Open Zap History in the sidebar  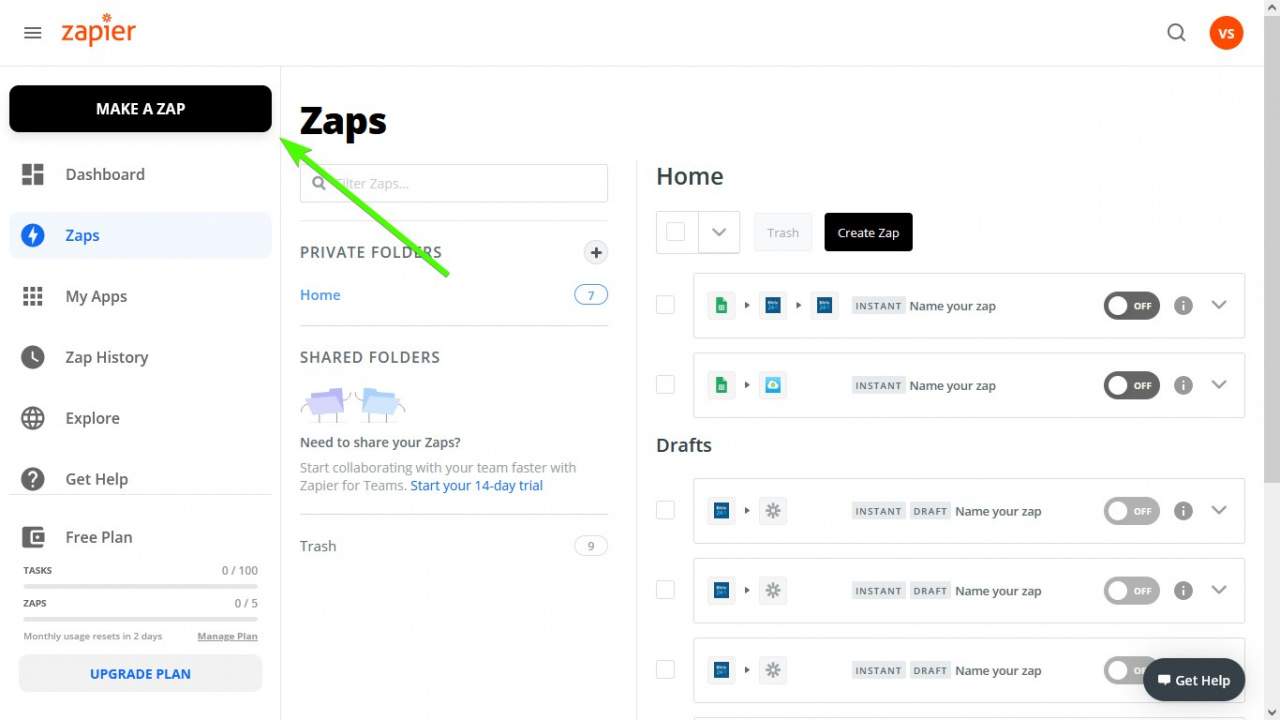pos(140,357)
